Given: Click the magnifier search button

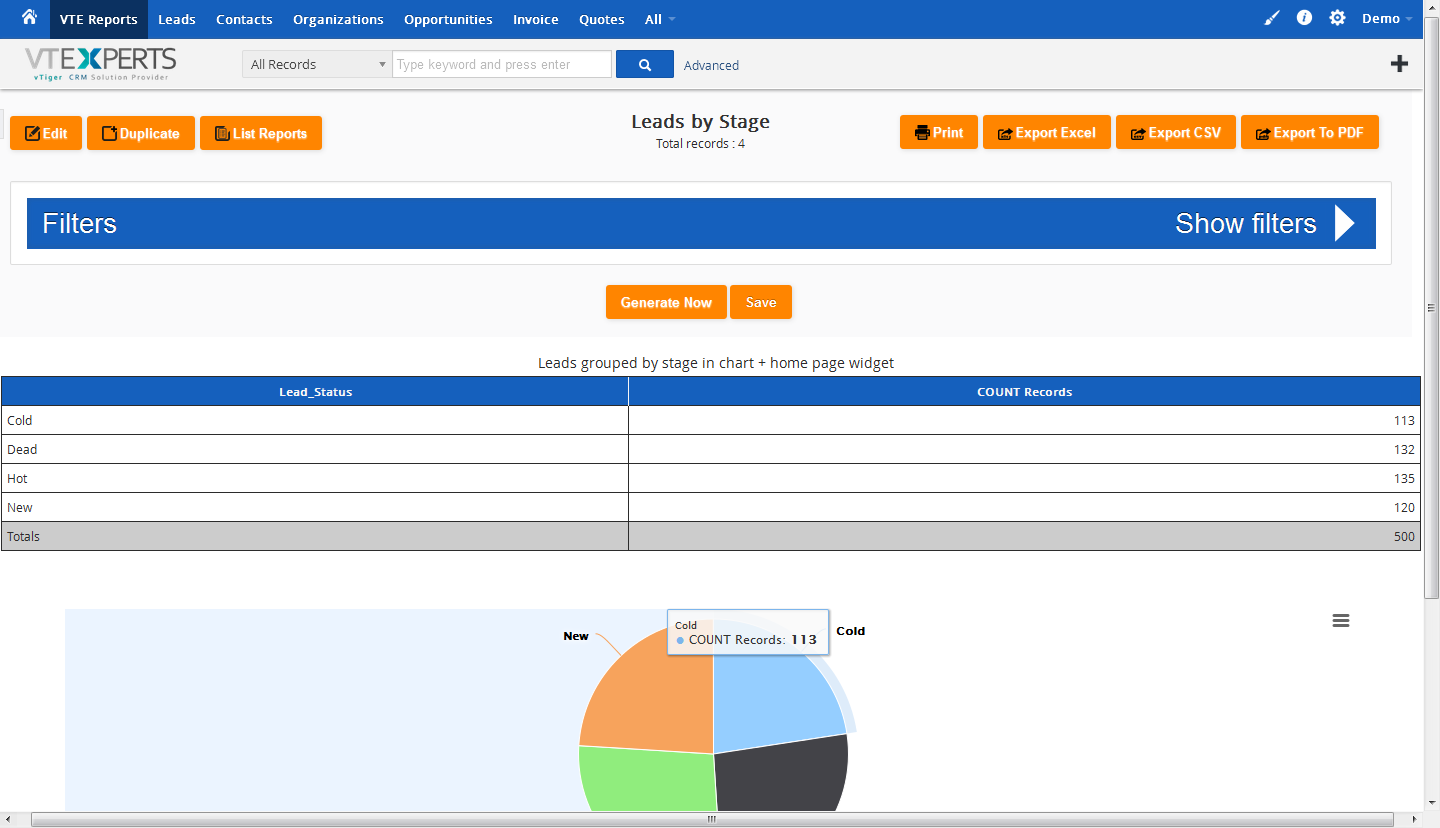Looking at the screenshot, I should (x=645, y=64).
